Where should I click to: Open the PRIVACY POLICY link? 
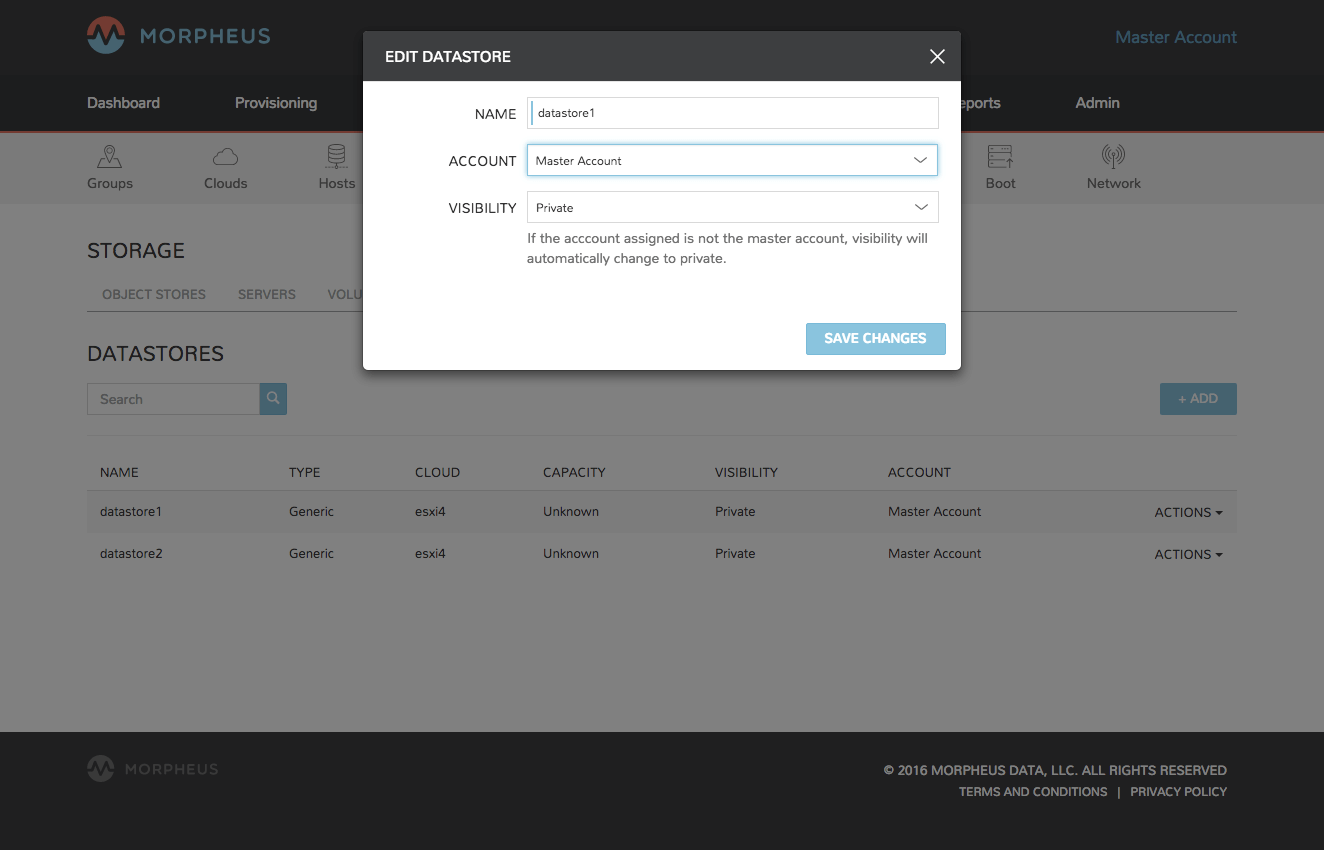pyautogui.click(x=1178, y=791)
